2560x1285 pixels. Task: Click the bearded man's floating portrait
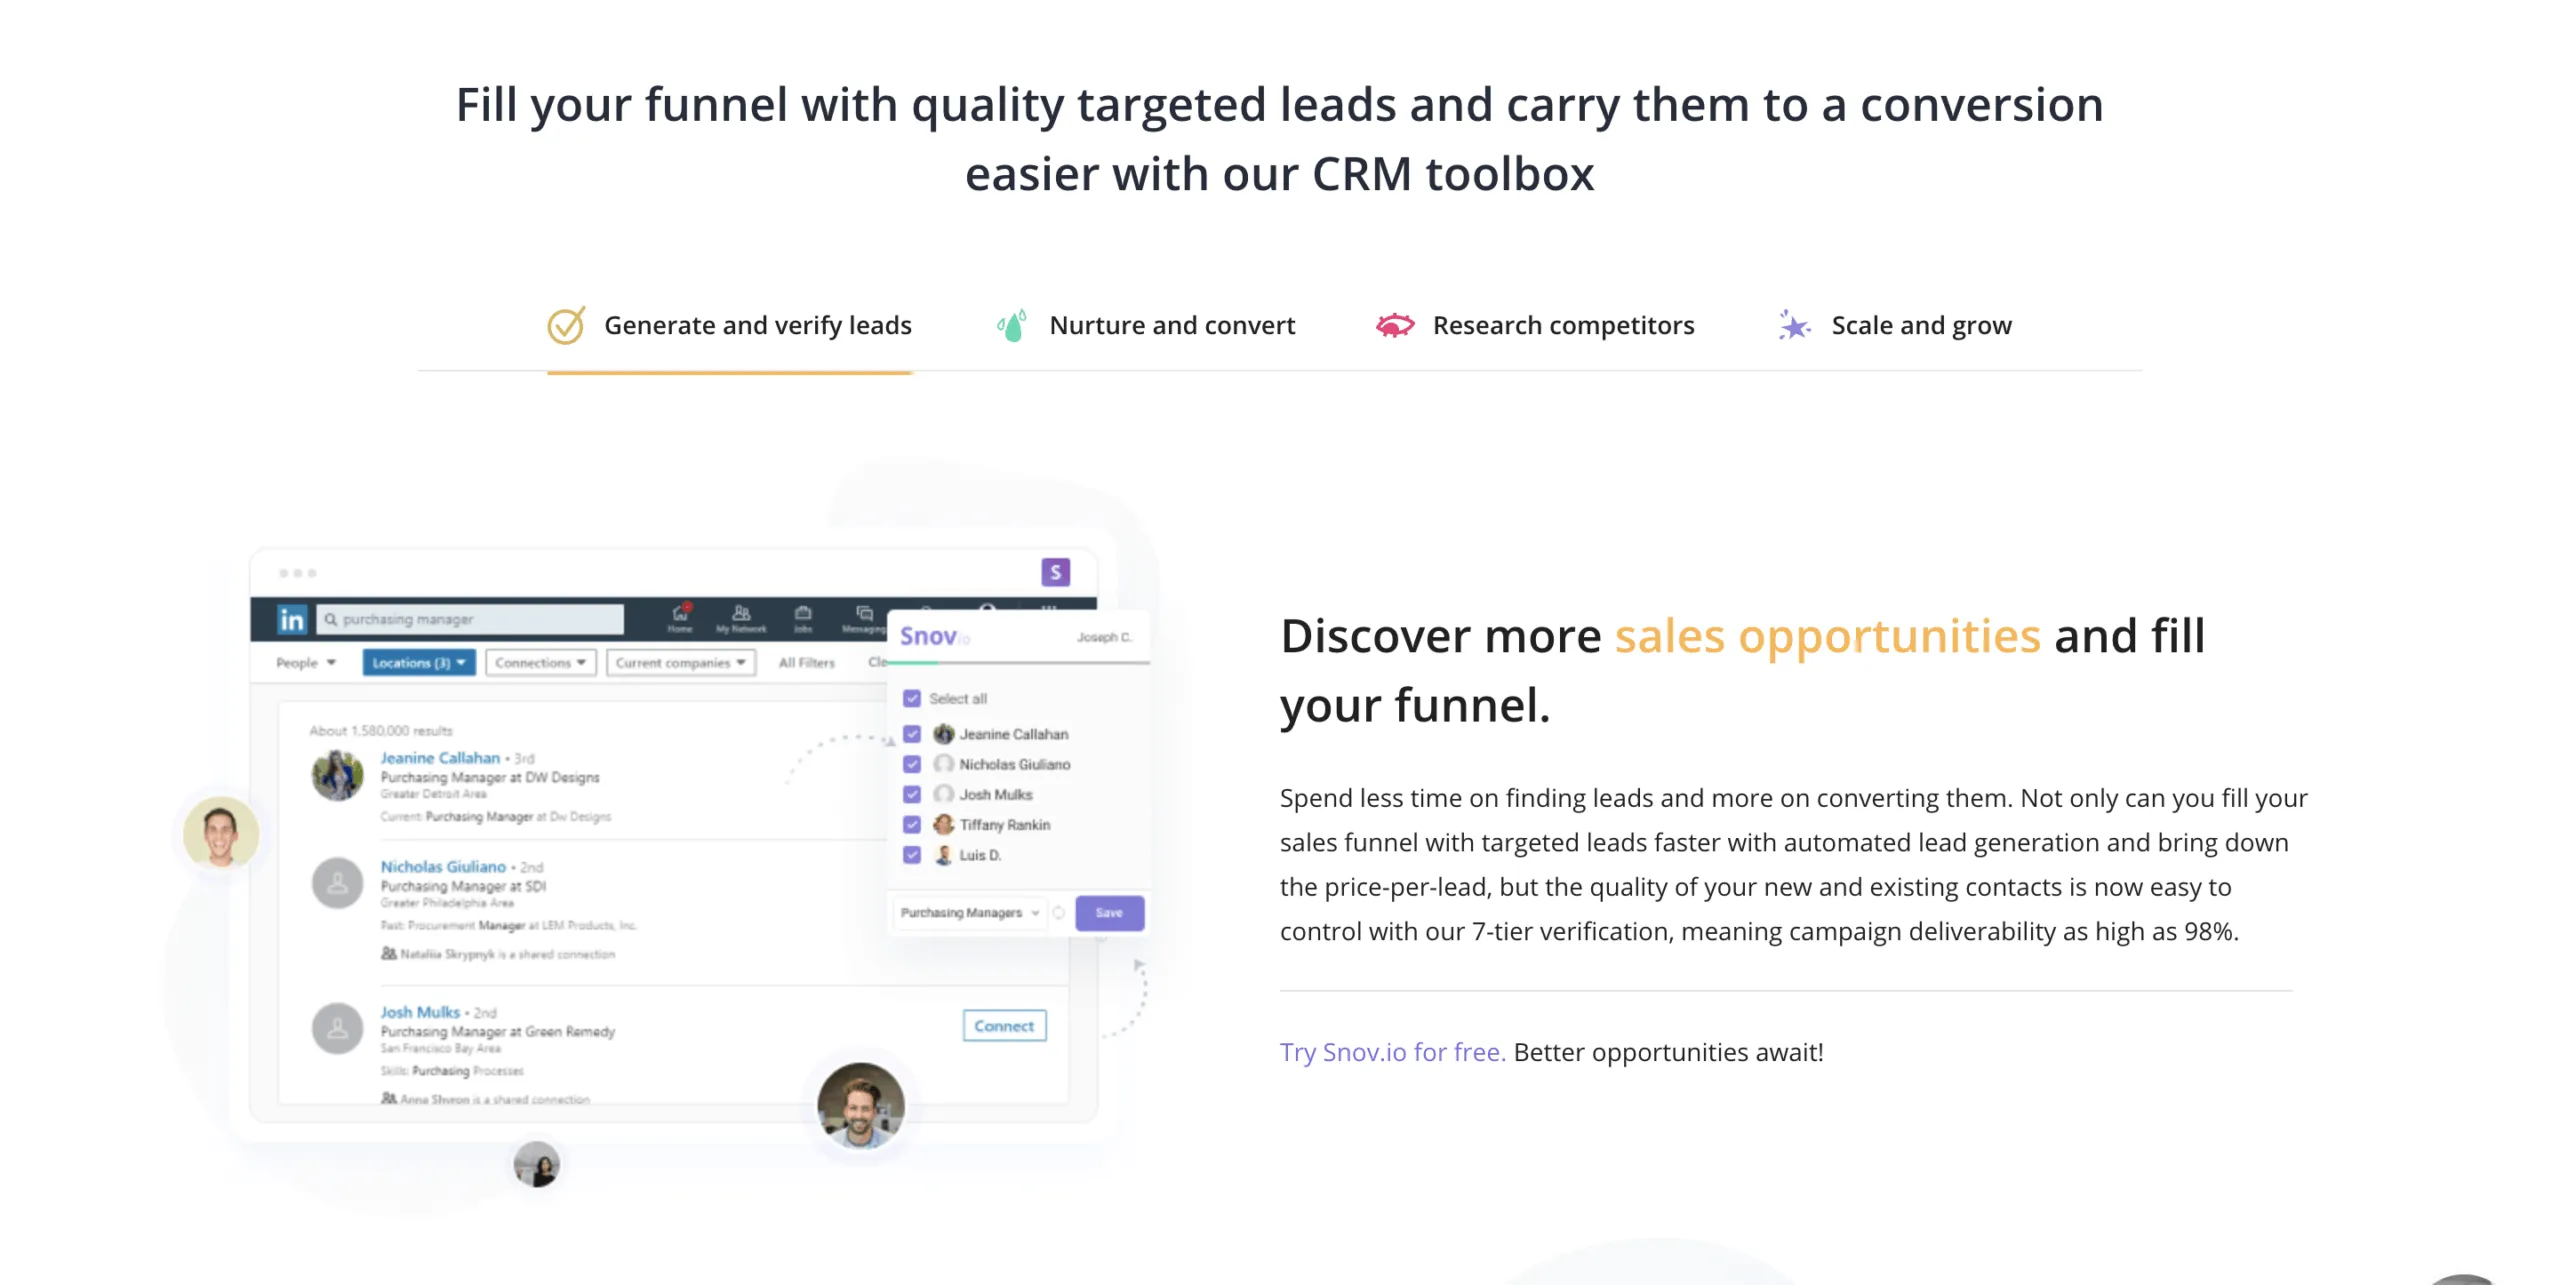click(860, 1105)
